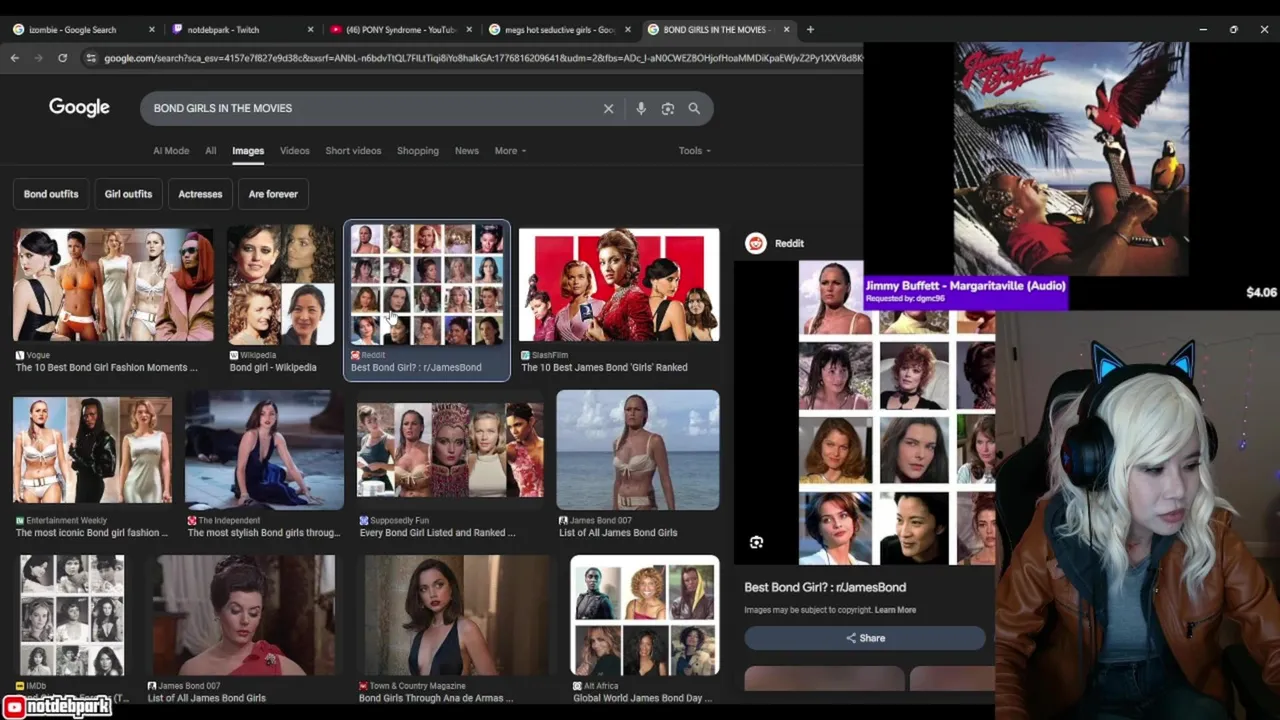Open the Learn More copyright link

pyautogui.click(x=895, y=610)
